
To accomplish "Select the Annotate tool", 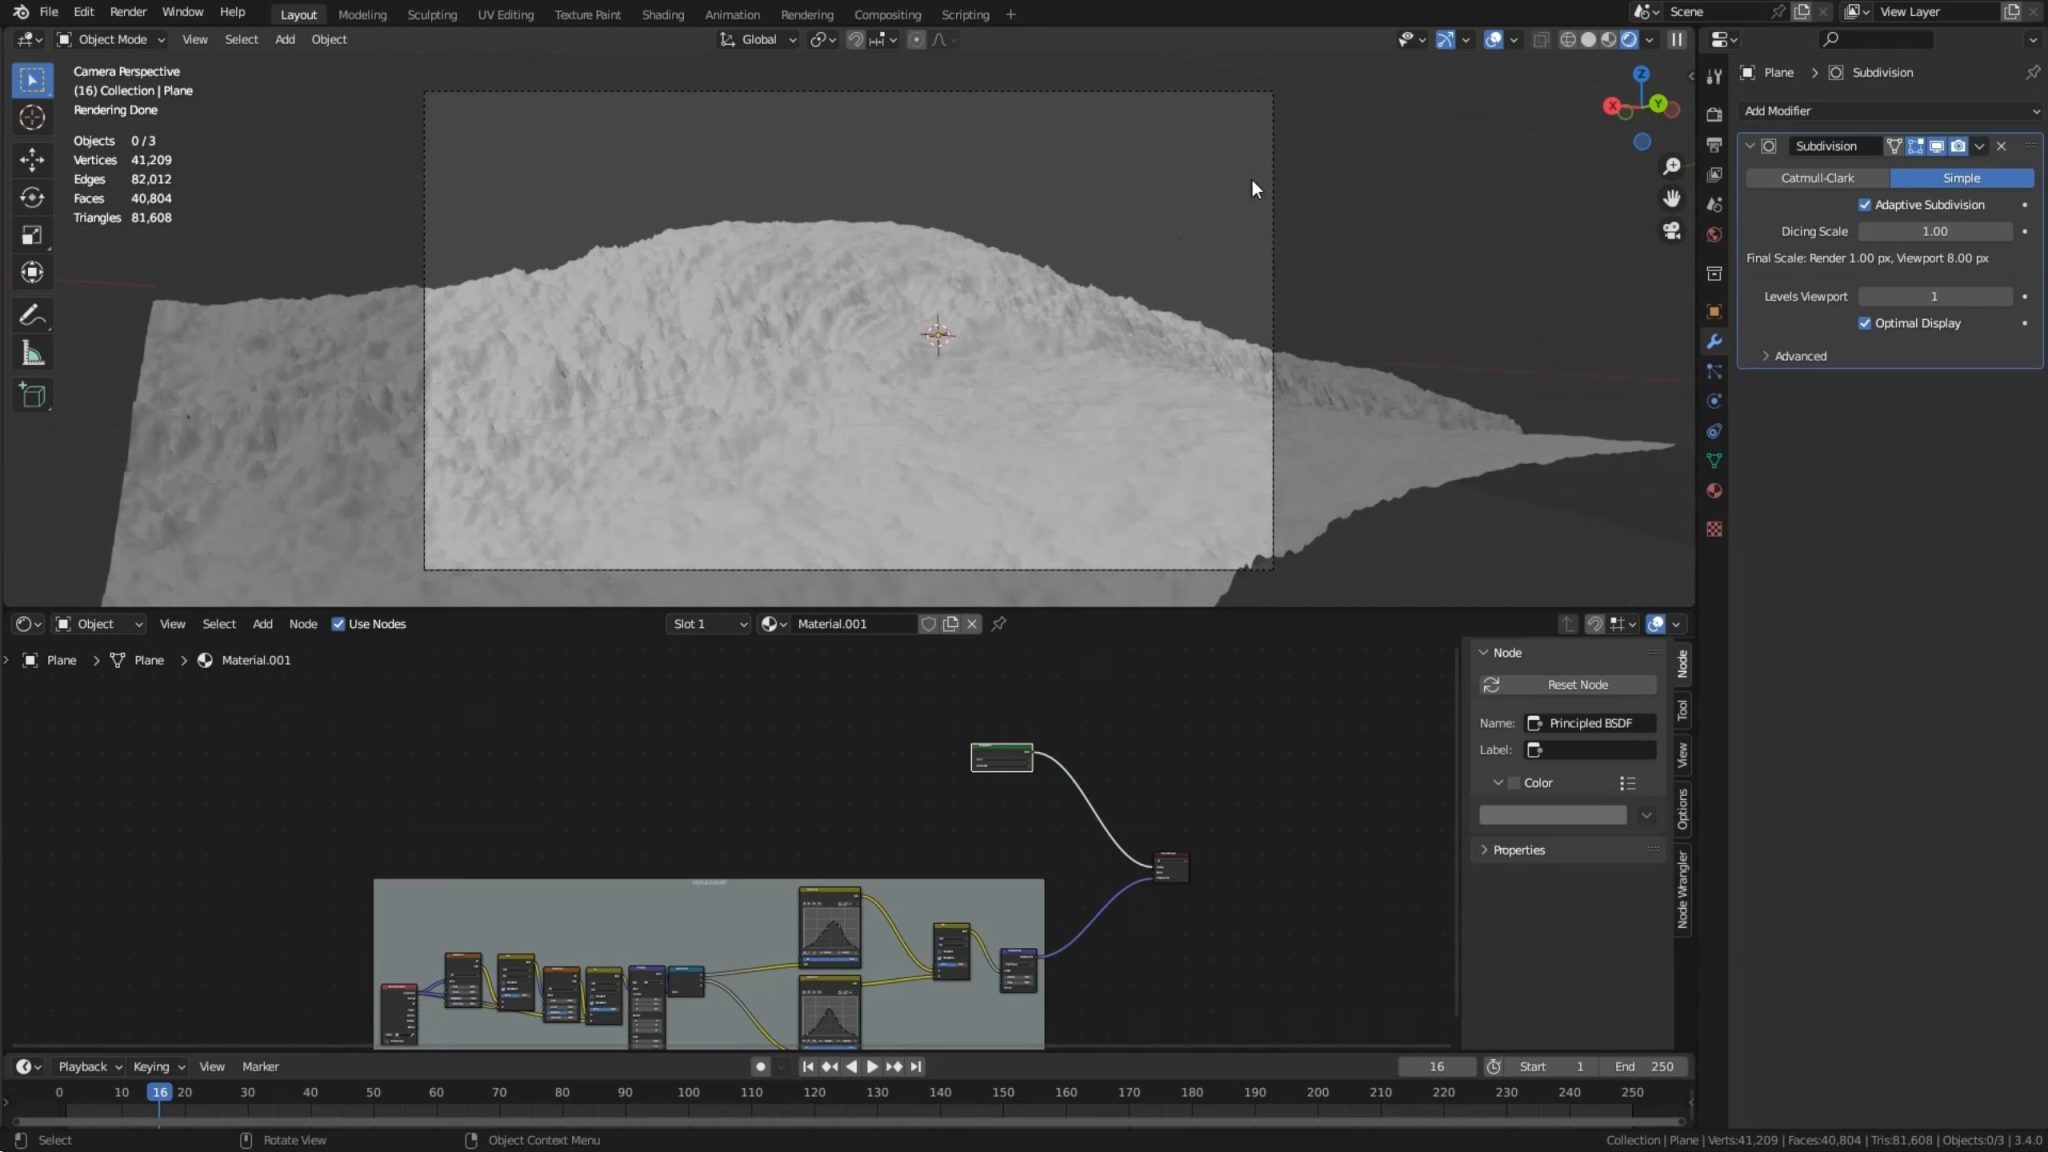I will tap(33, 314).
